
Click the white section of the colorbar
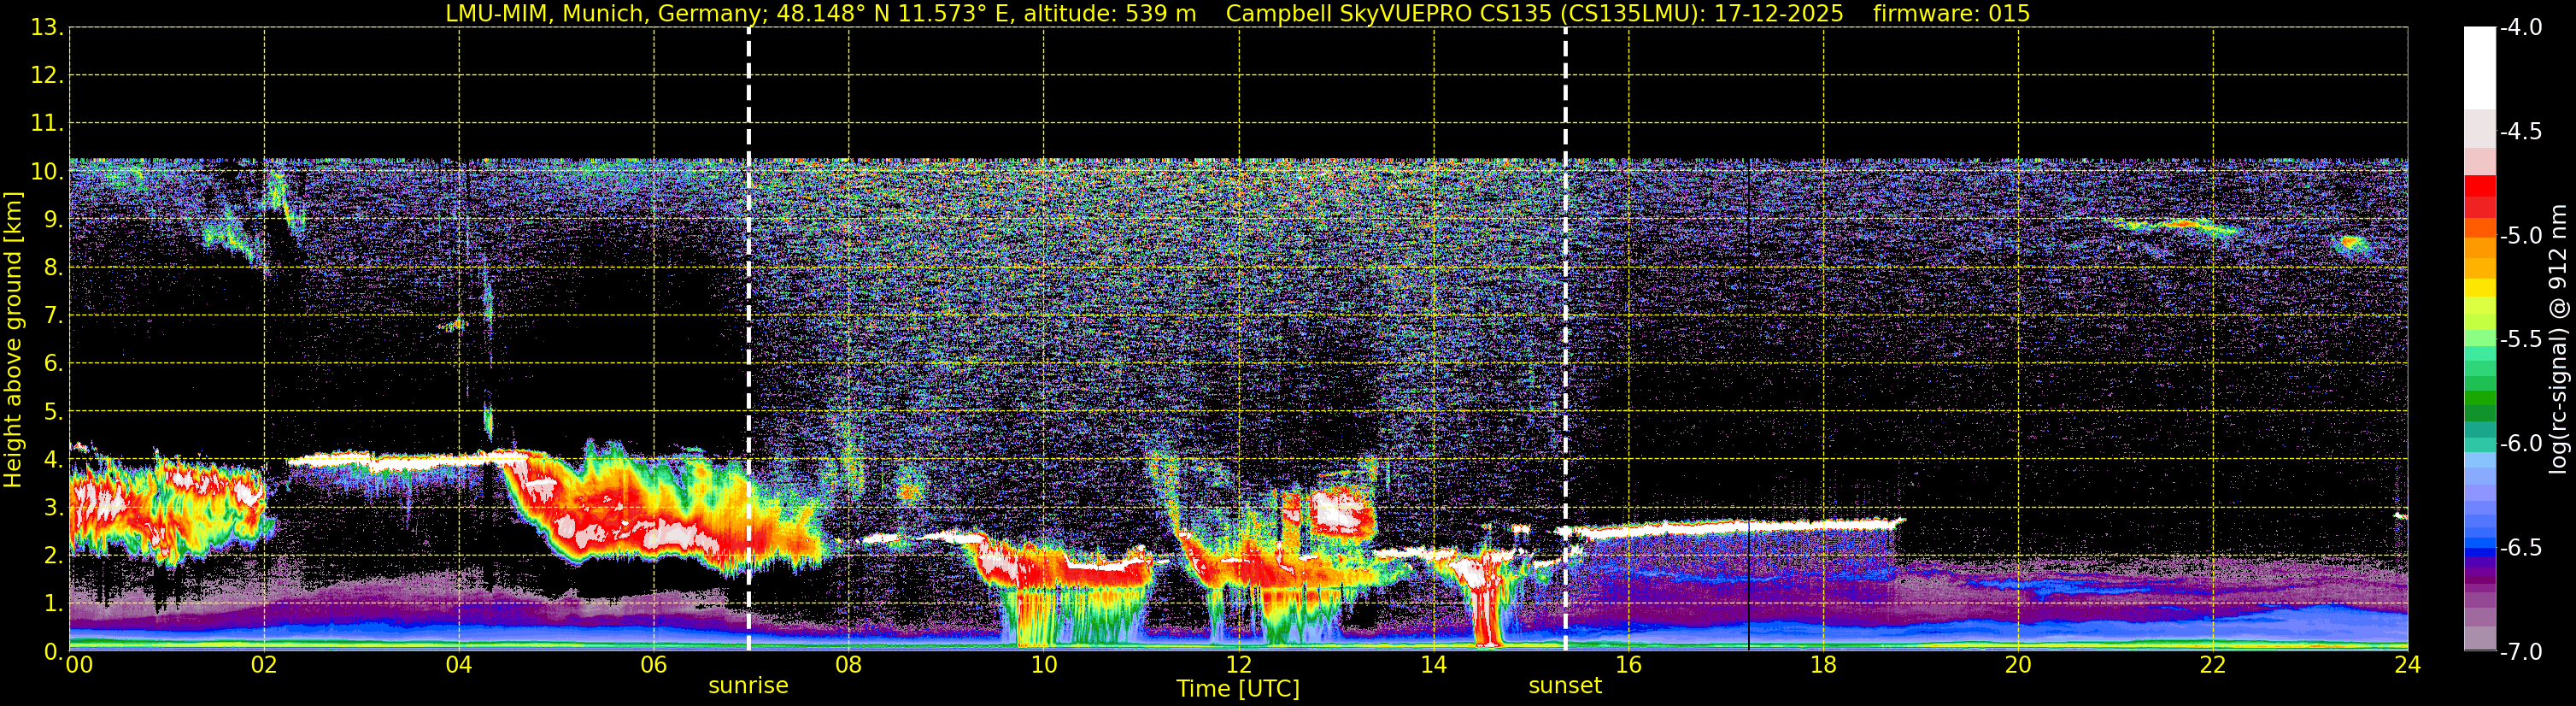2480,68
